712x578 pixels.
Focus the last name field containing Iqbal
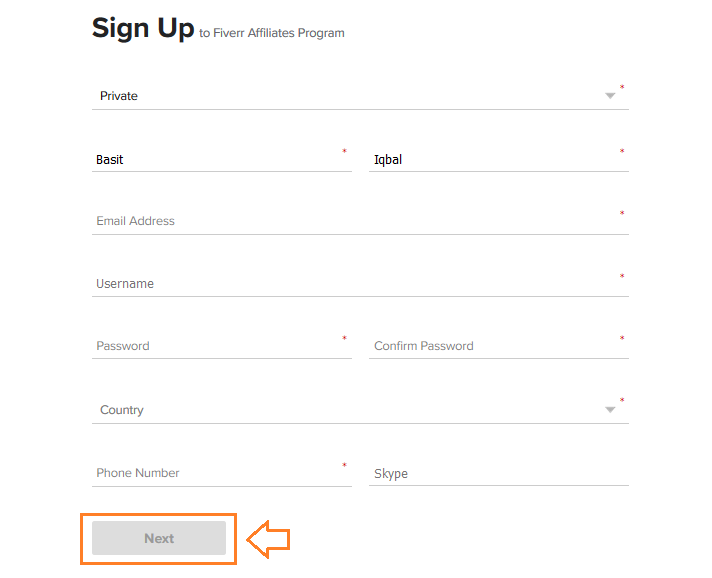[499, 159]
